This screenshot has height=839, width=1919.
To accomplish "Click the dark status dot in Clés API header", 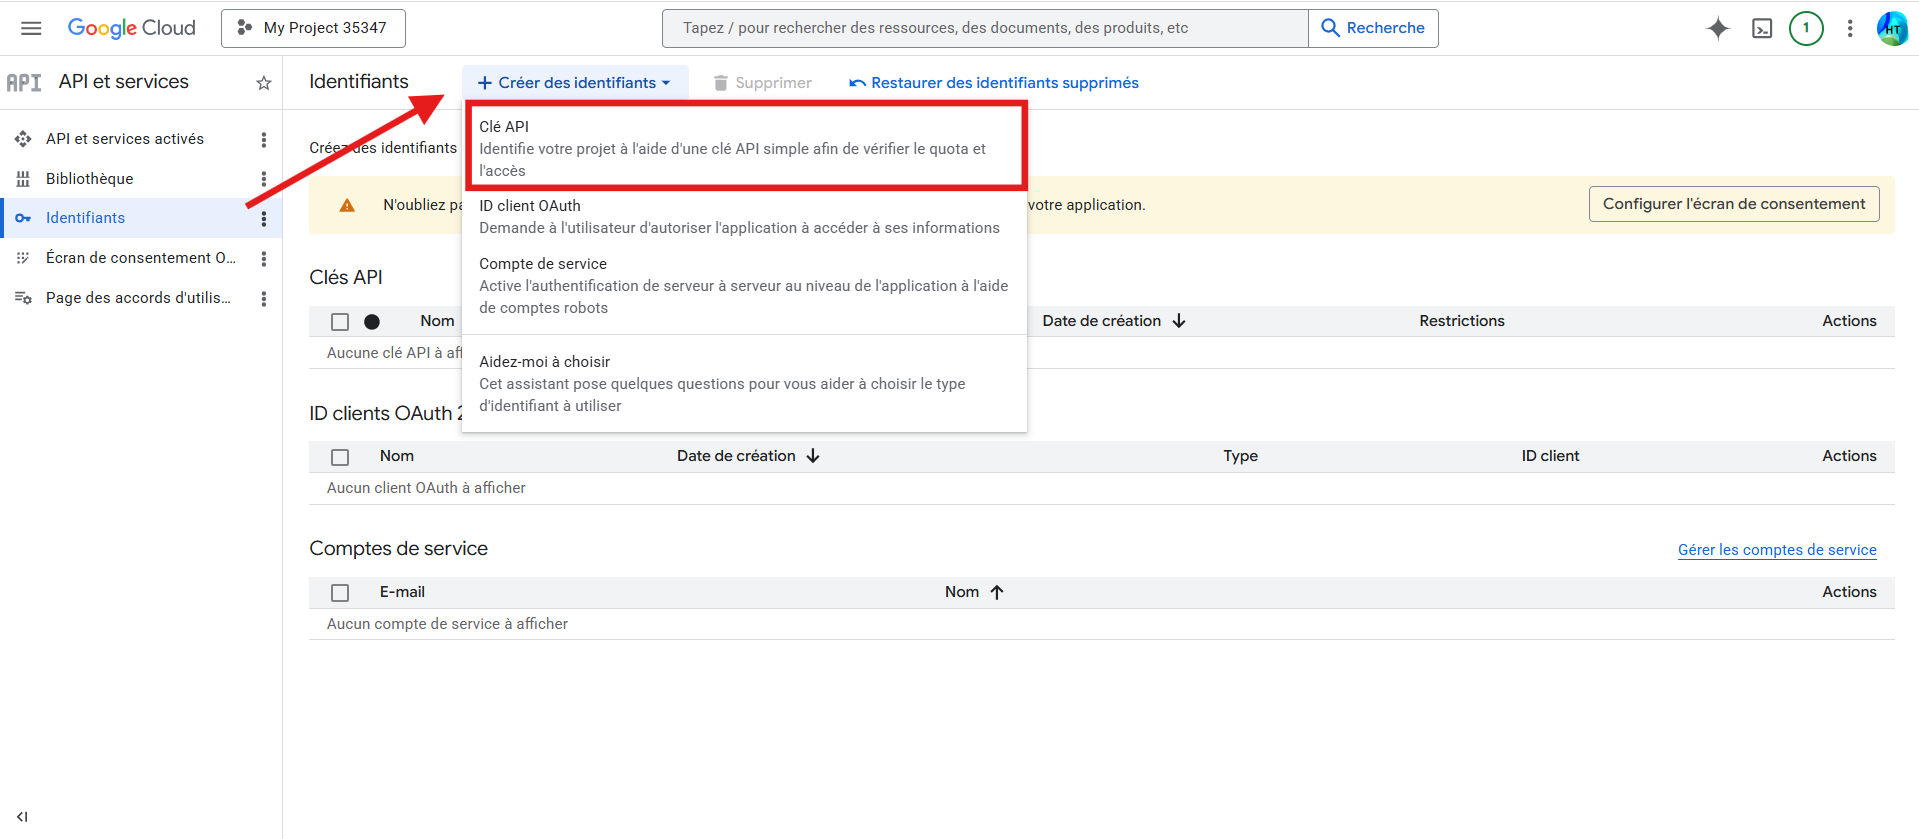I will coord(372,322).
